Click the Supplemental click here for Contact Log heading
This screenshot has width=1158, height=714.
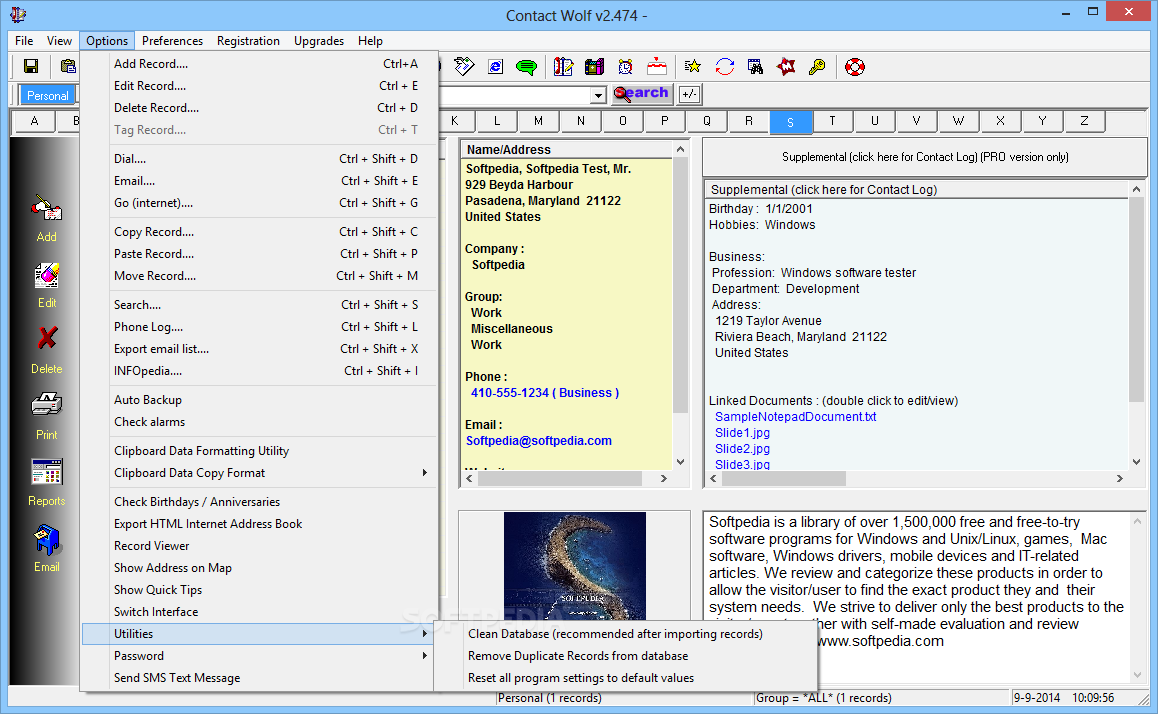click(x=823, y=190)
